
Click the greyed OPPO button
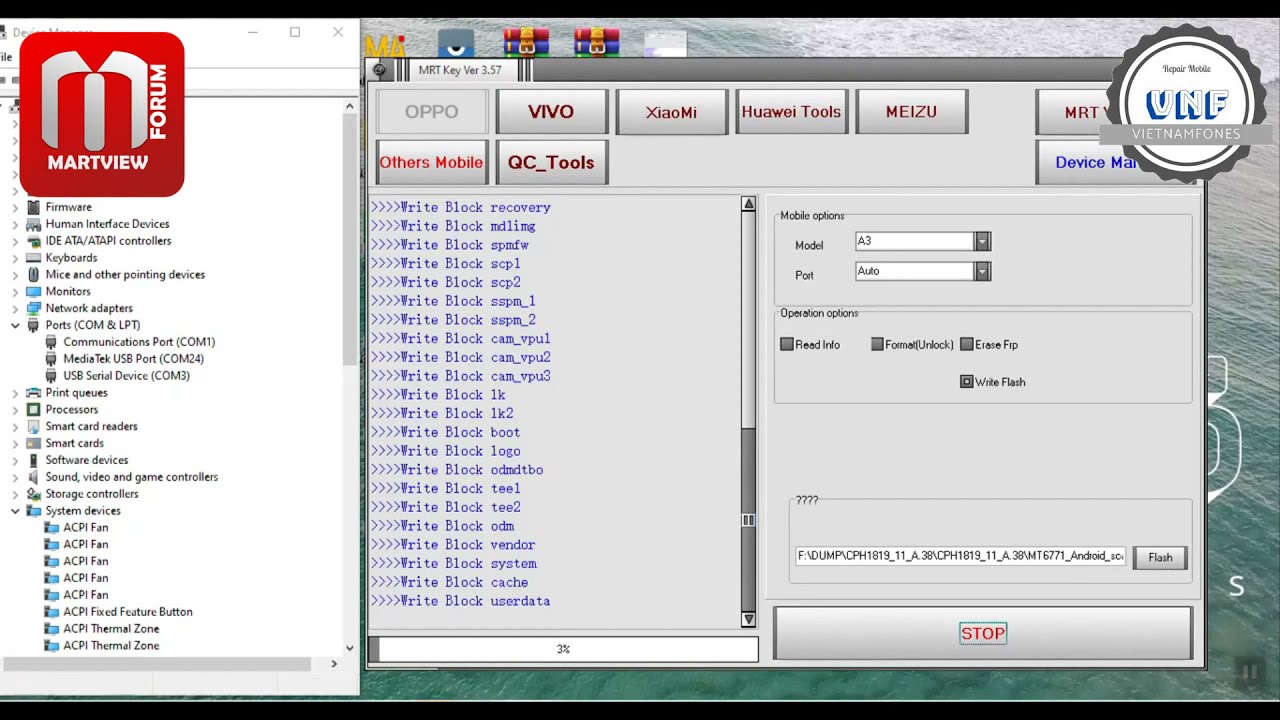431,112
